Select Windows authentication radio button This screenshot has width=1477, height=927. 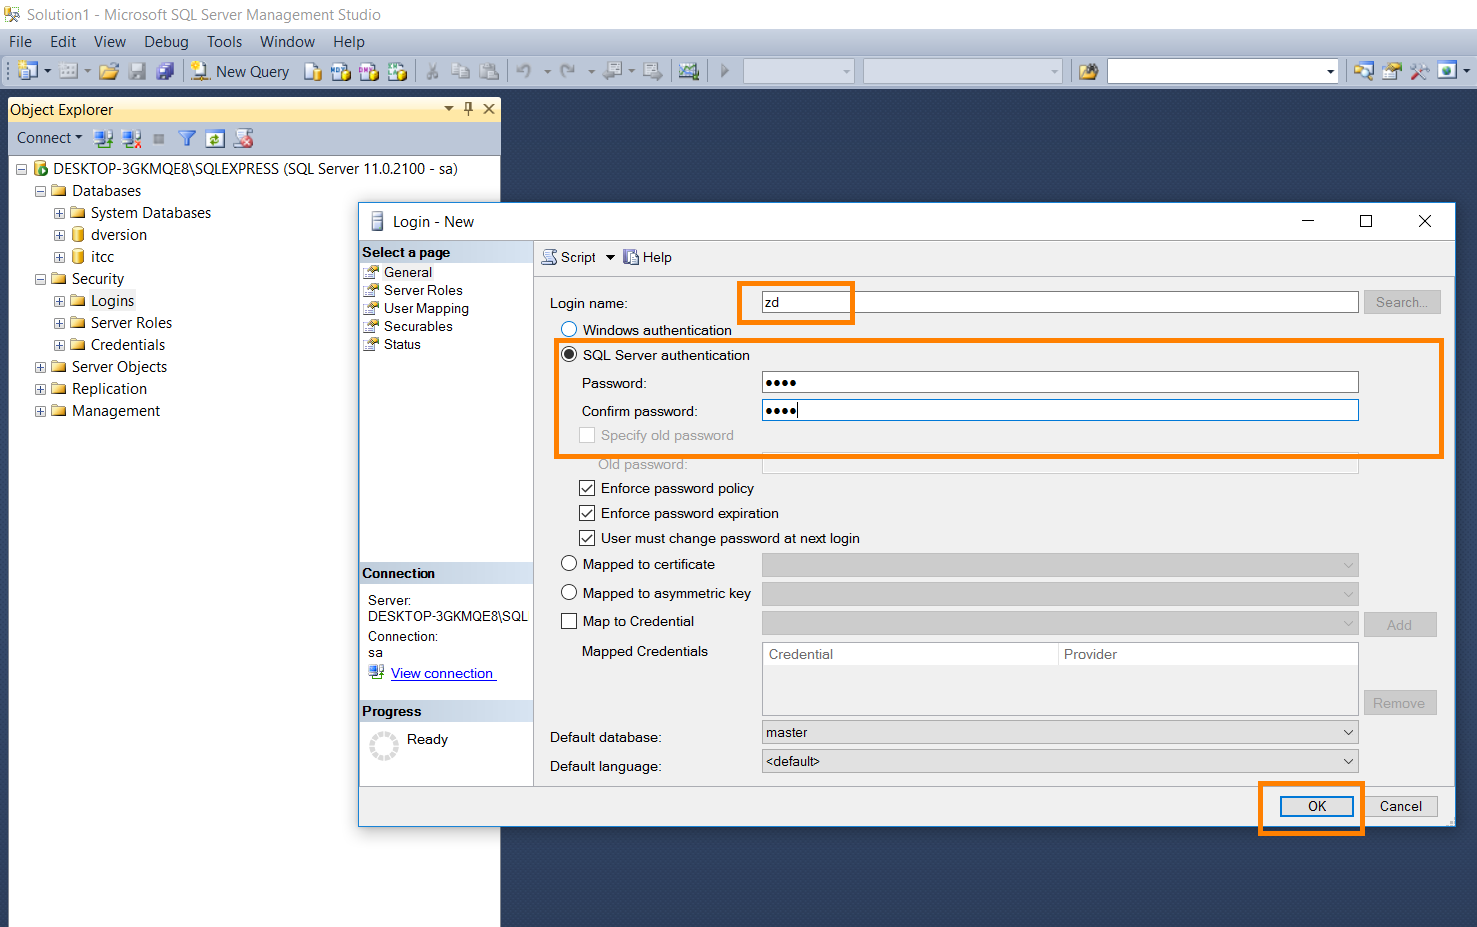pyautogui.click(x=569, y=330)
